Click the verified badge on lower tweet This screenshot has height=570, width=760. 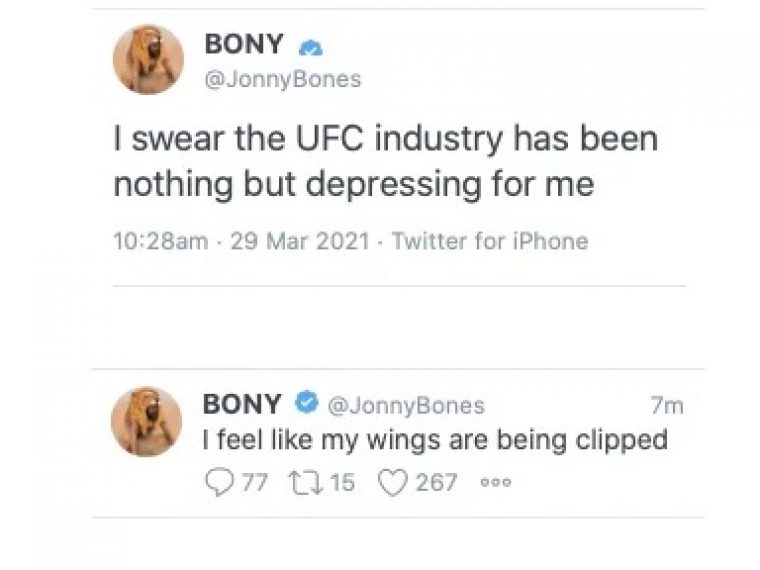[x=307, y=402]
